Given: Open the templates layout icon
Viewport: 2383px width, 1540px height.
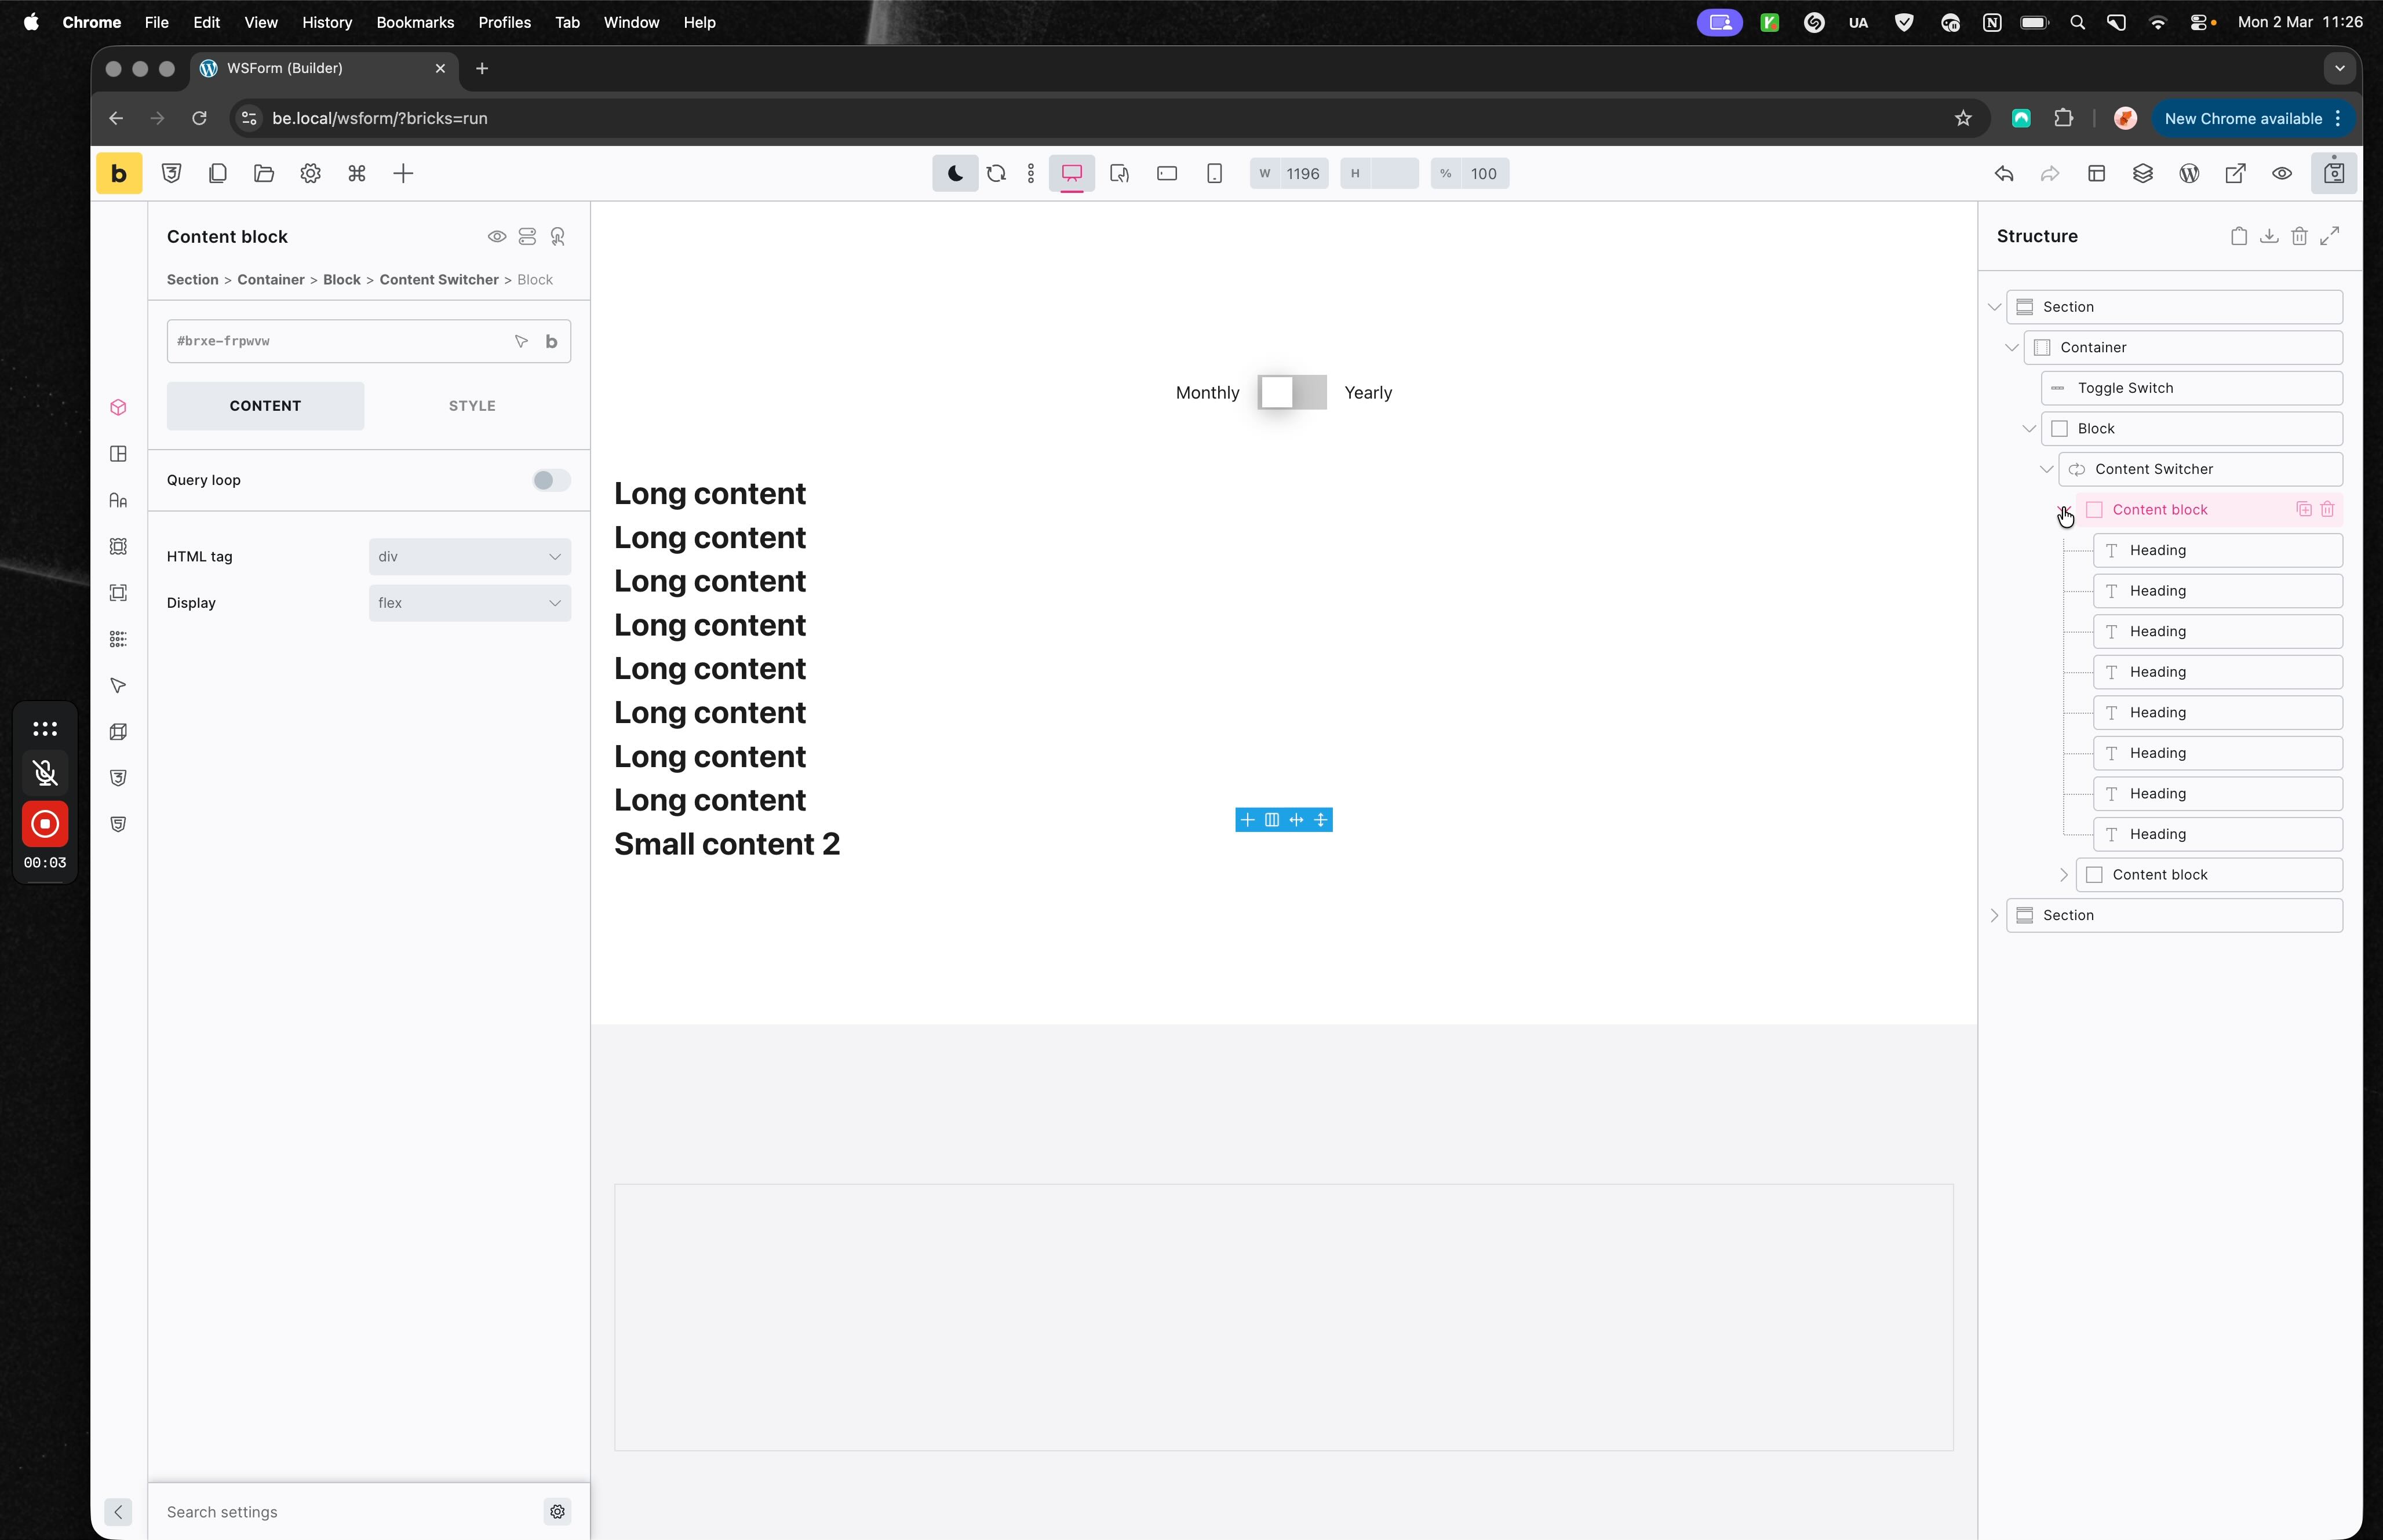Looking at the screenshot, I should [x=2097, y=174].
